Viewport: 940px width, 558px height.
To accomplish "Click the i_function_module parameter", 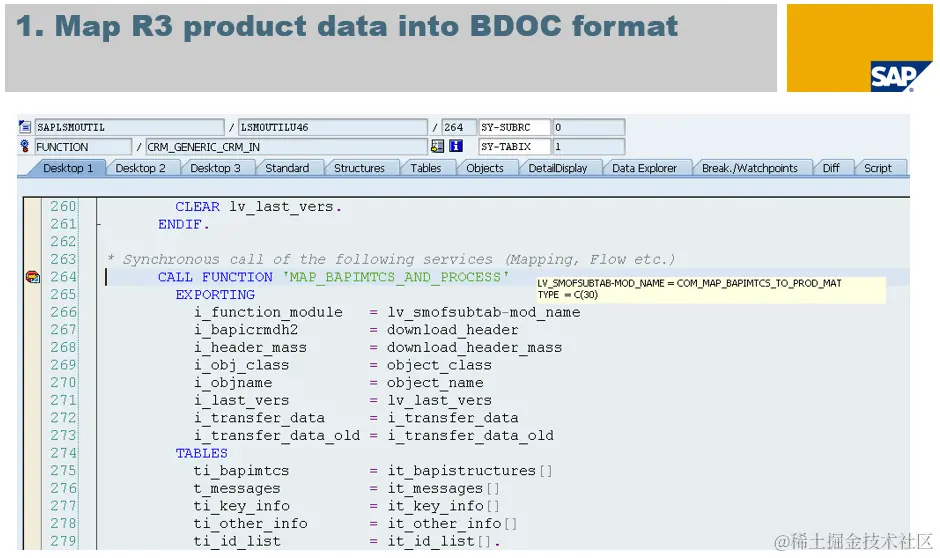I will click(x=268, y=312).
